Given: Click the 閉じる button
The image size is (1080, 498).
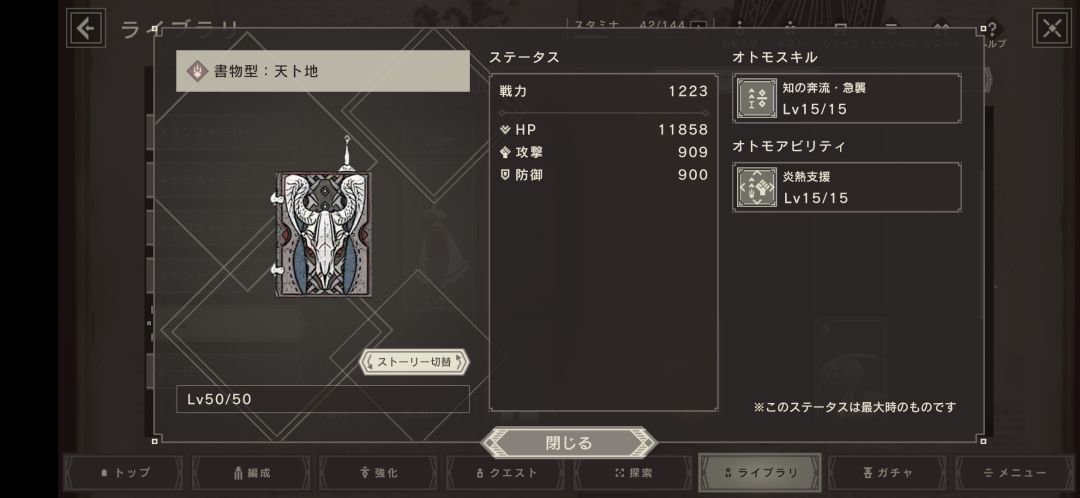Looking at the screenshot, I should (x=569, y=443).
